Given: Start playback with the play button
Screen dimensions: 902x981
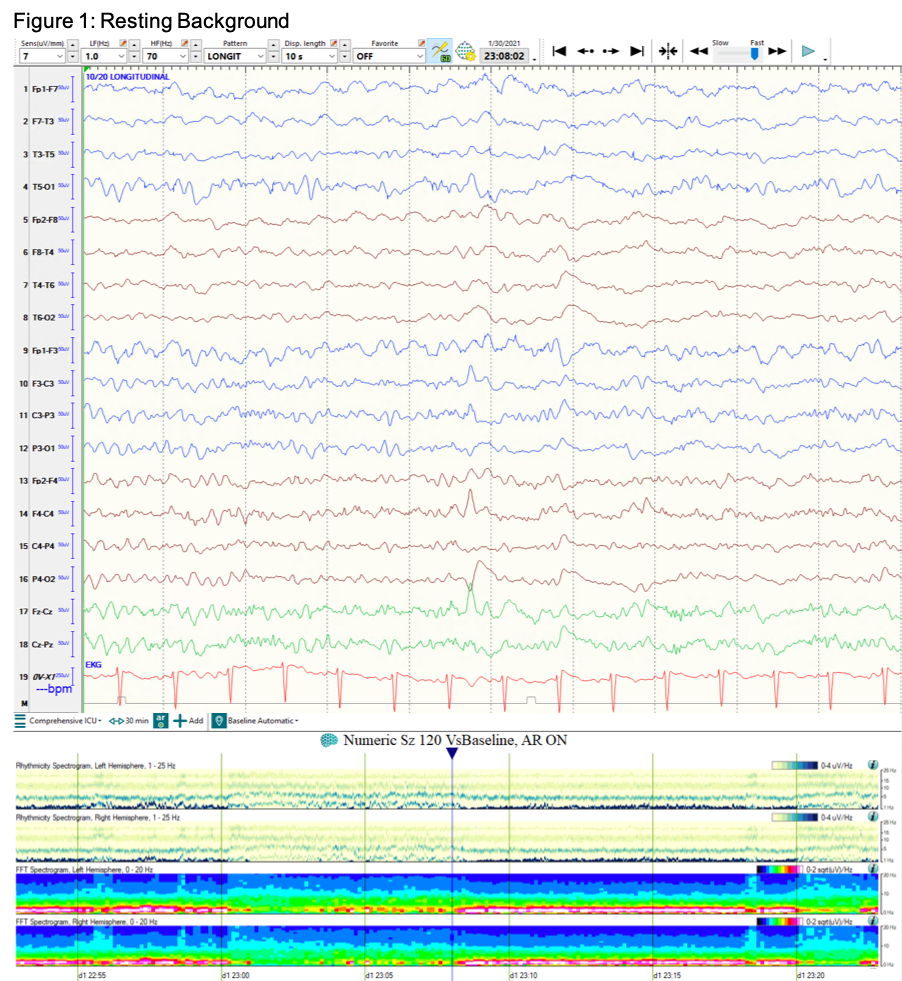Looking at the screenshot, I should (808, 51).
